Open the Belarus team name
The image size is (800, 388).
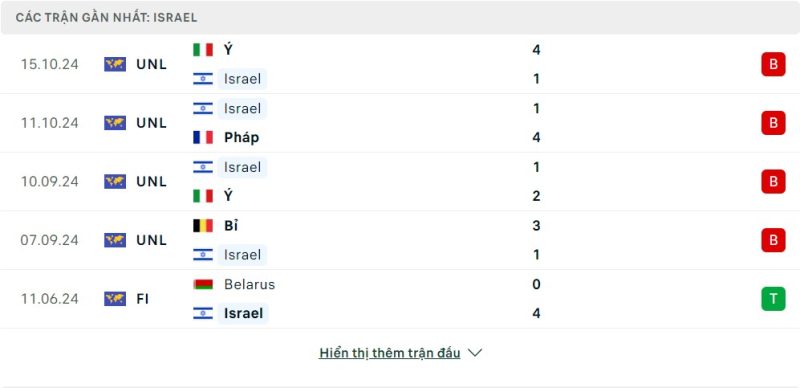coord(249,284)
